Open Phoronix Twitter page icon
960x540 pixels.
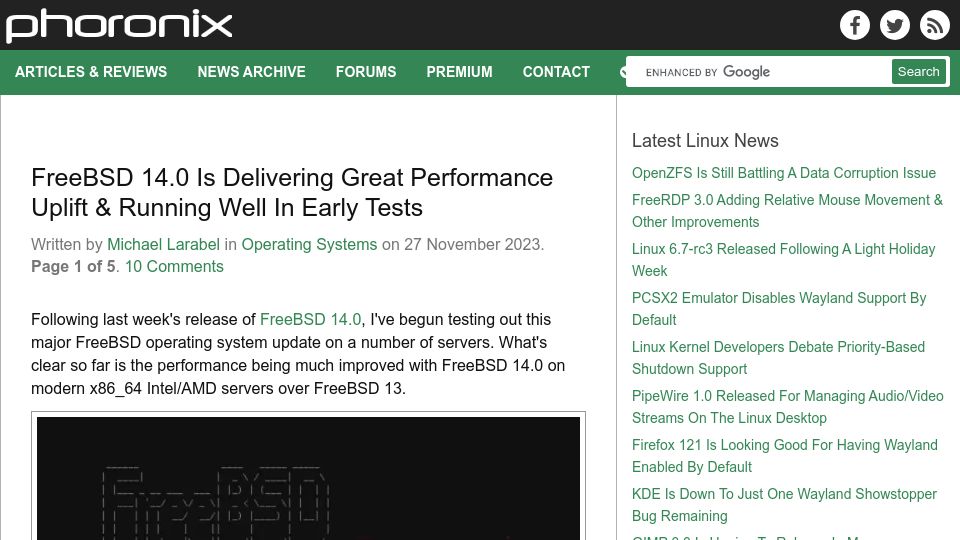(x=894, y=25)
